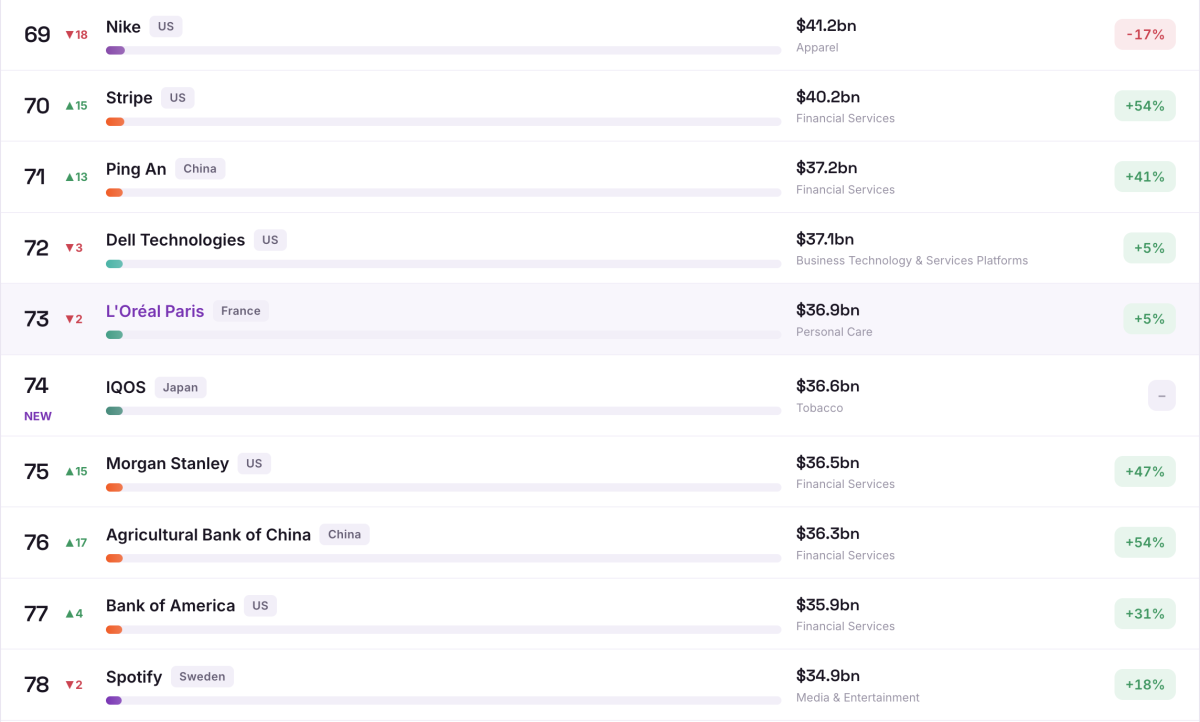Click the dash badge in the IQOS row
Image resolution: width=1200 pixels, height=722 pixels.
coord(1162,396)
